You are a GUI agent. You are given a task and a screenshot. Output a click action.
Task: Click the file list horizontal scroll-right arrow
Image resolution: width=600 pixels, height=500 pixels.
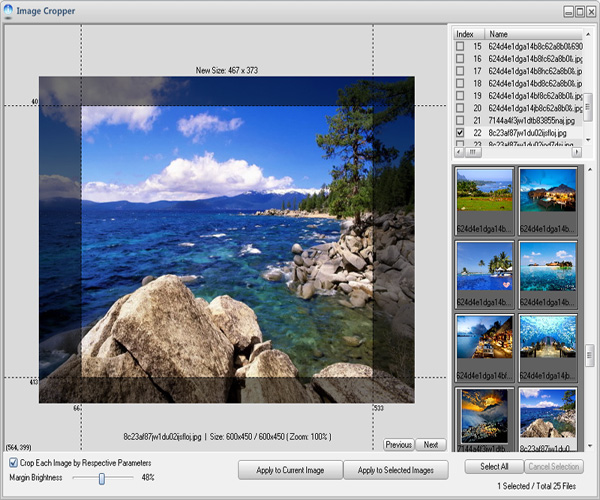[x=577, y=152]
